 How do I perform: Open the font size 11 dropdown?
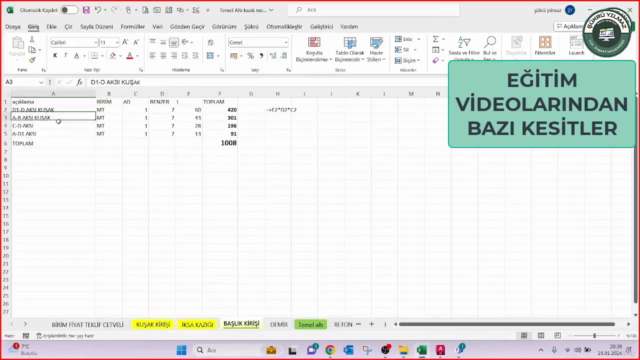pos(117,42)
